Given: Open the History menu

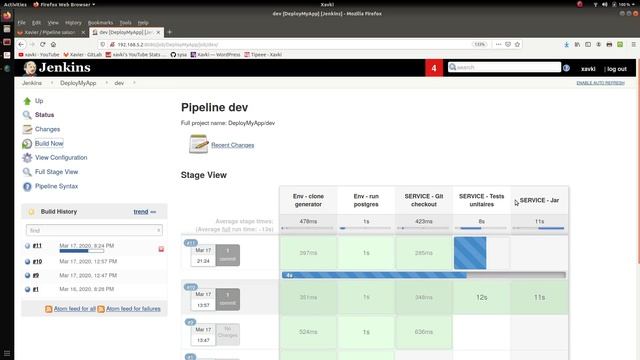Looking at the screenshot, I should click(x=73, y=22).
